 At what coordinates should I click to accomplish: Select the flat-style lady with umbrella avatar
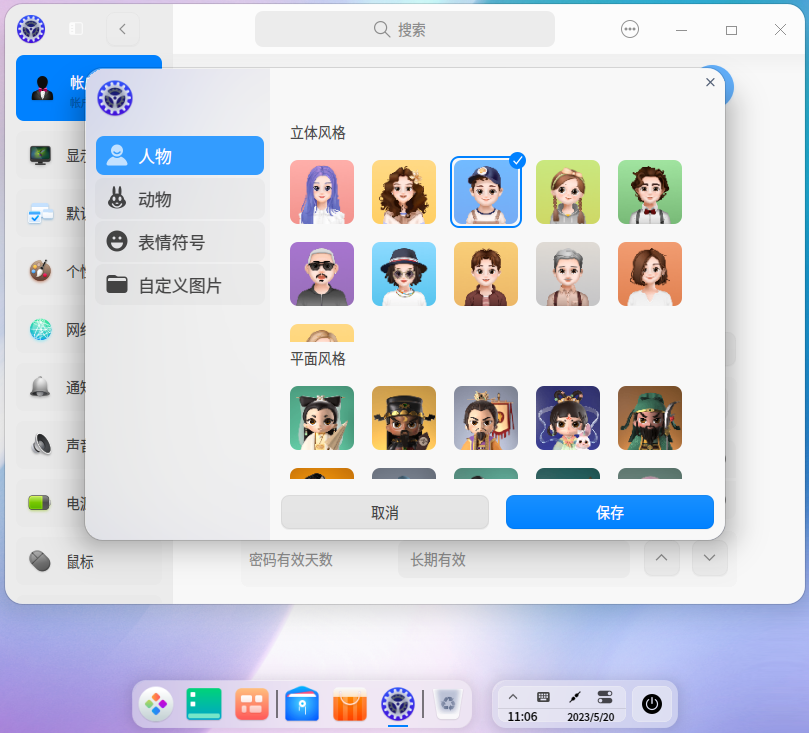coord(322,418)
